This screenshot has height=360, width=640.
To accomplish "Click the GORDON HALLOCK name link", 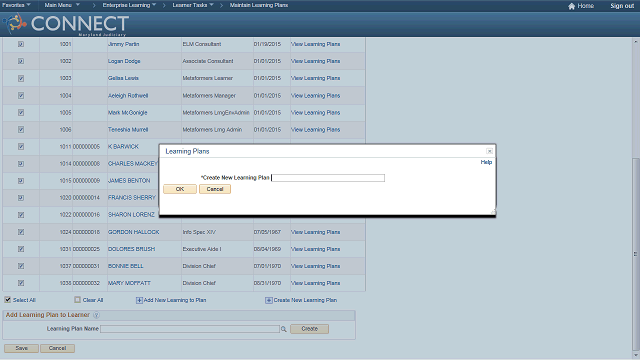I will pyautogui.click(x=133, y=232).
